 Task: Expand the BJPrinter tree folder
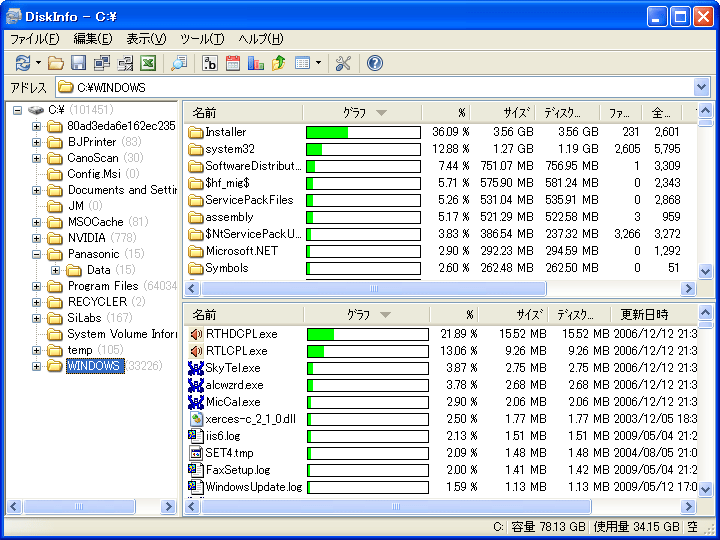pyautogui.click(x=36, y=142)
